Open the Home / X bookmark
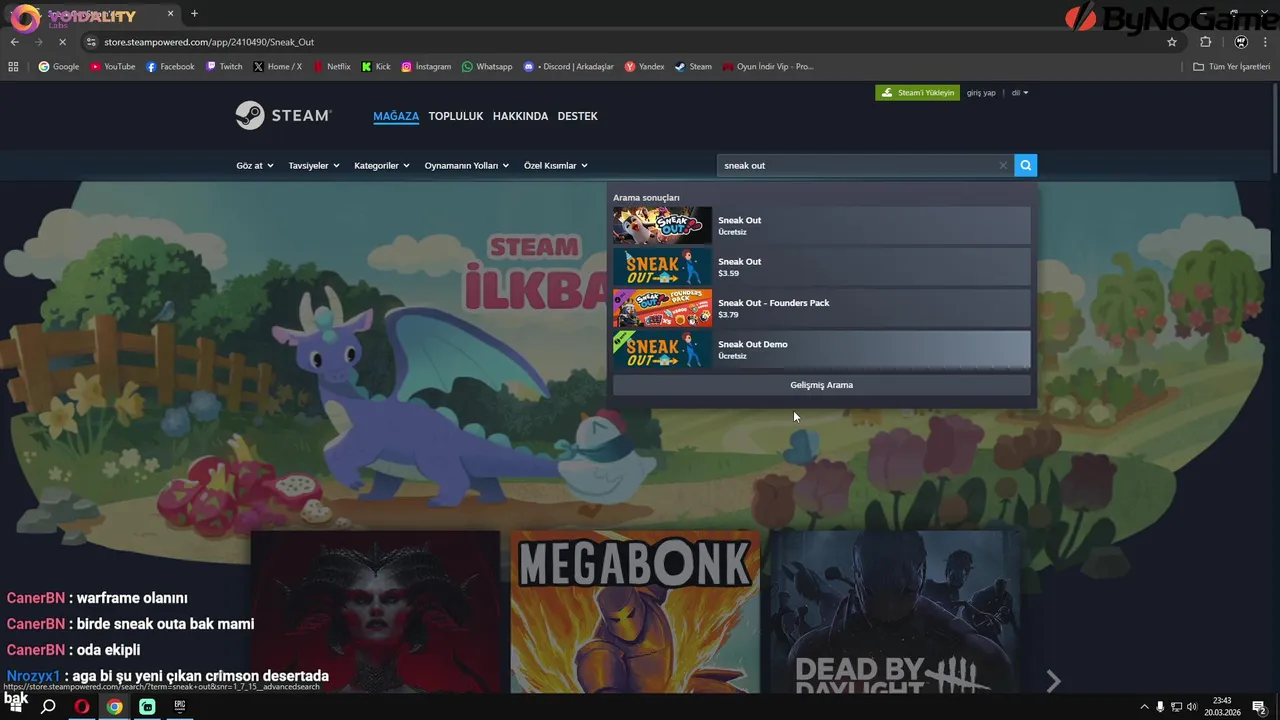The width and height of the screenshot is (1280, 720). (277, 67)
